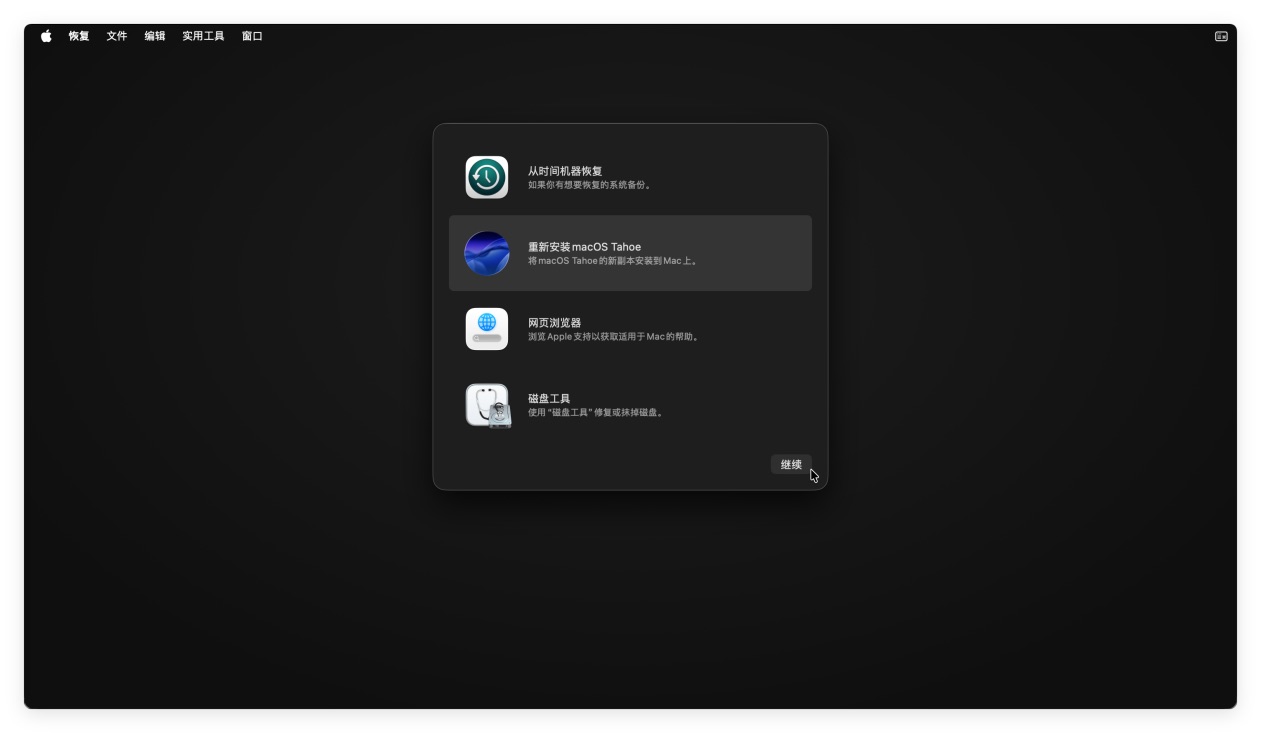Open the 实用工具 menu
The height and width of the screenshot is (733, 1261).
click(x=202, y=36)
